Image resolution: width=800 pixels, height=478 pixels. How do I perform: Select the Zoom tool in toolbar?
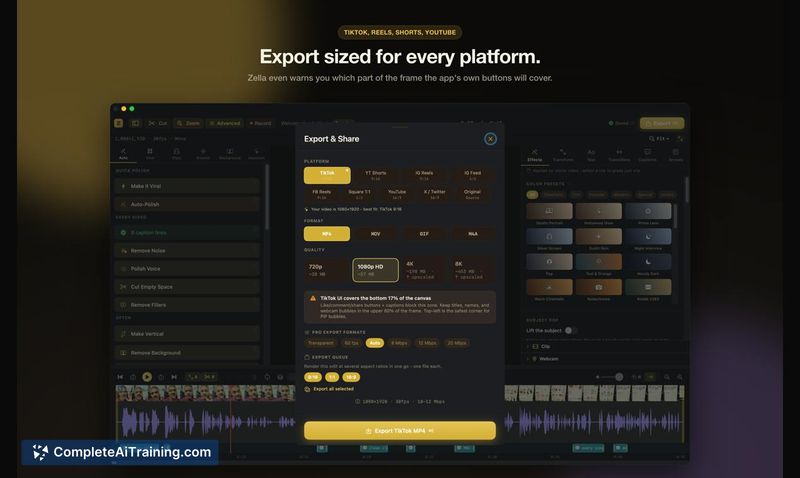[x=188, y=123]
